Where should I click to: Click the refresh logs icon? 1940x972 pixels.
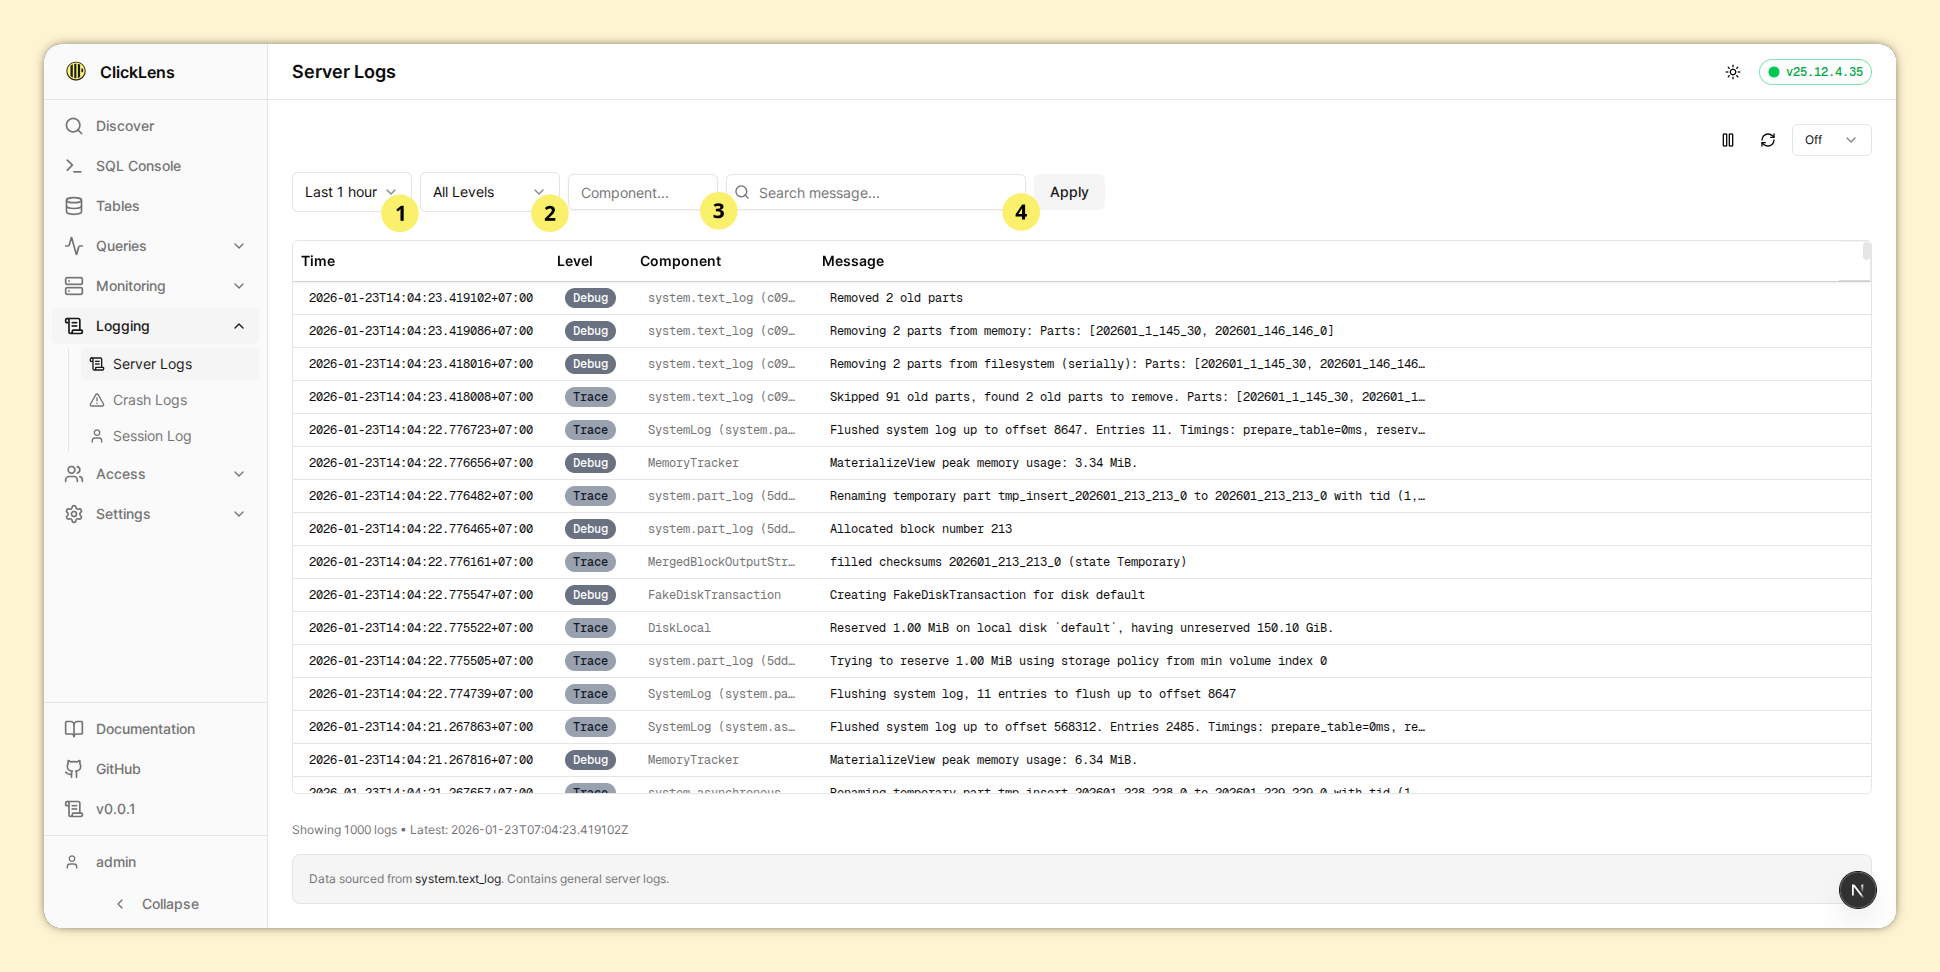point(1767,140)
